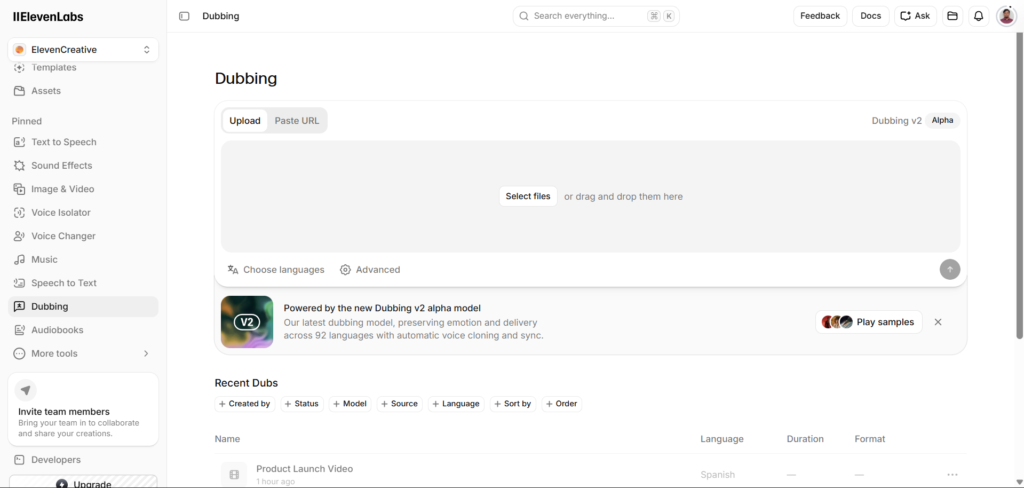Click the Format column header

coord(870,439)
